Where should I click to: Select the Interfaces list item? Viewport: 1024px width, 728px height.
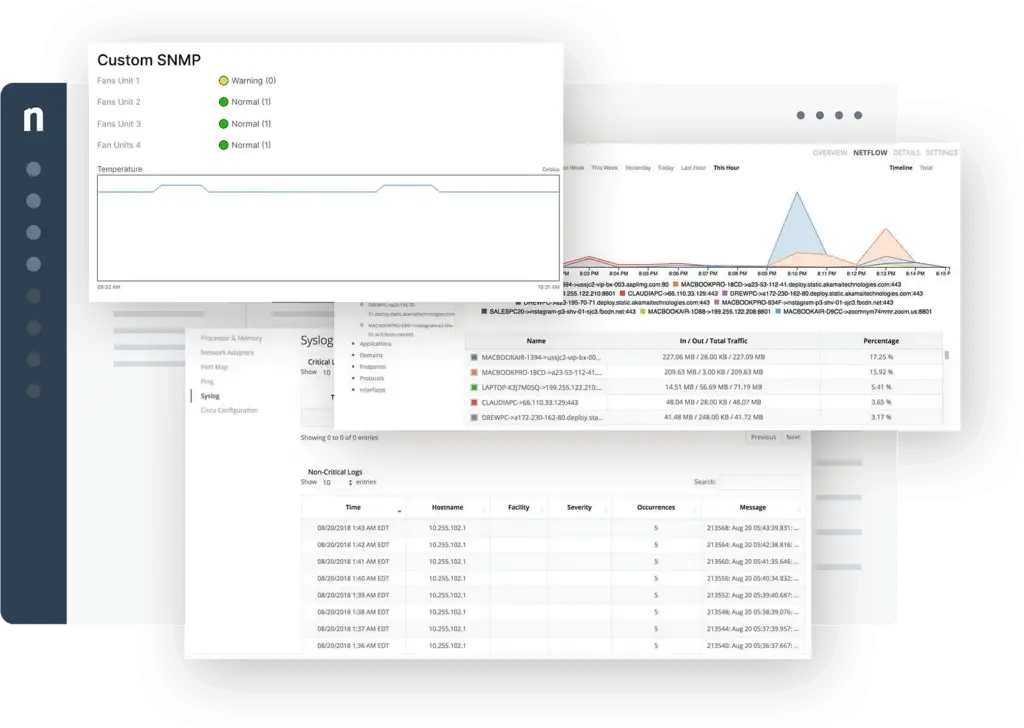[x=372, y=390]
